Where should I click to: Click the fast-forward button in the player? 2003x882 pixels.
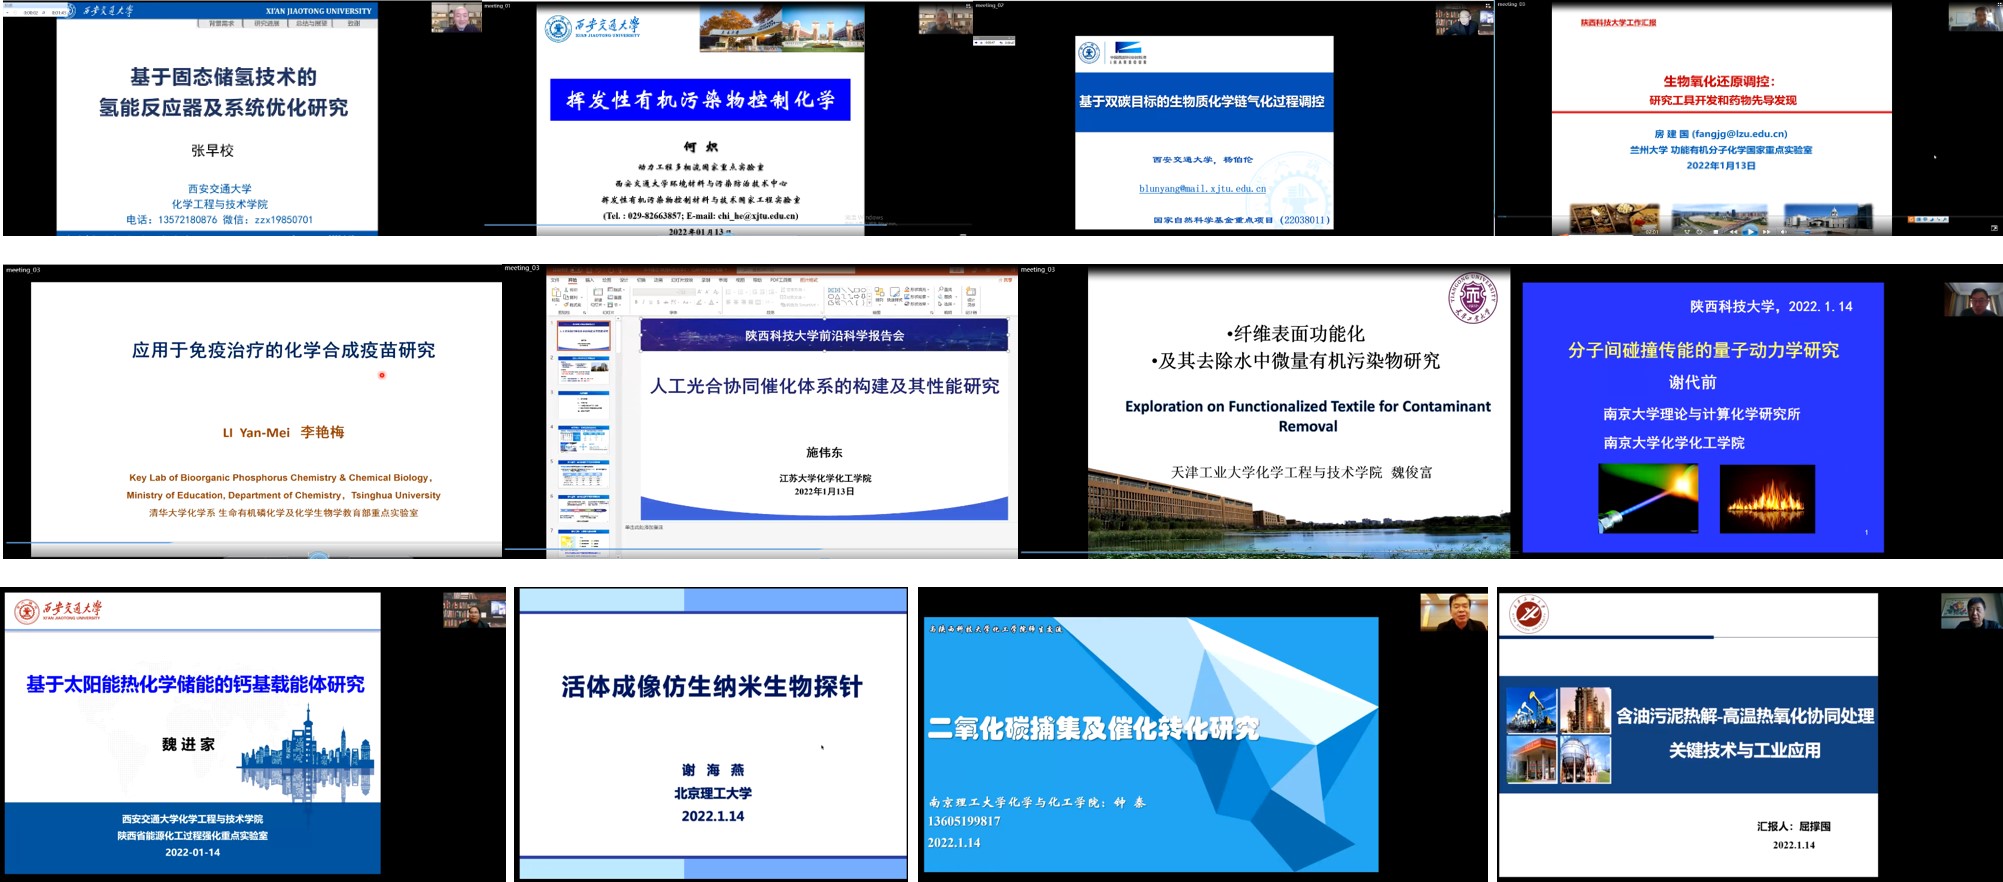(x=1766, y=231)
